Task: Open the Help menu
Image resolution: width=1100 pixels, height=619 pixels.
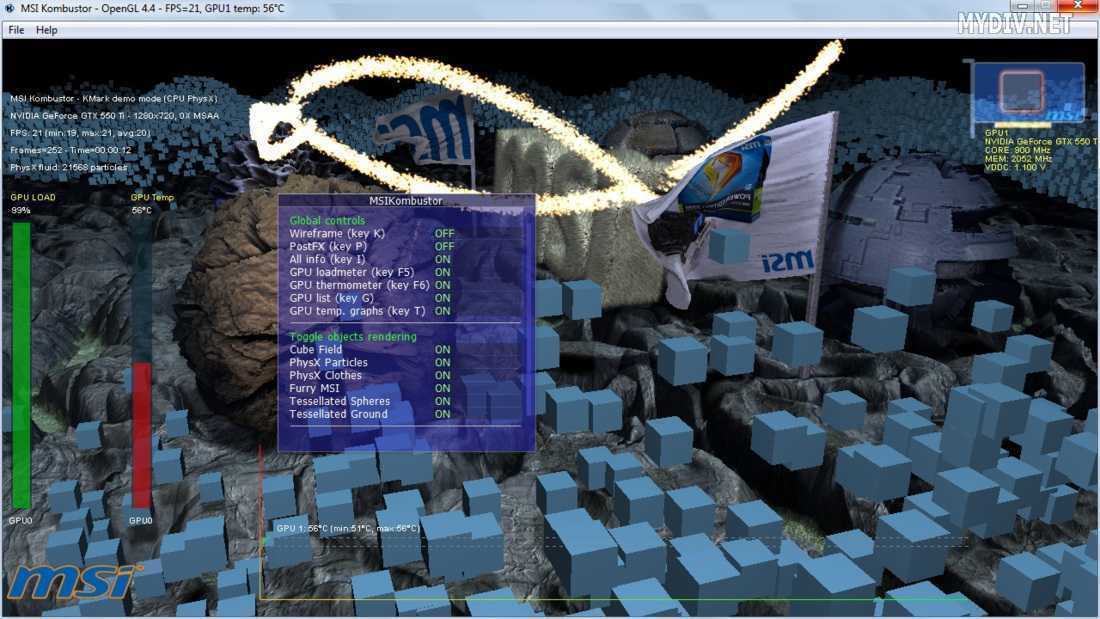Action: pyautogui.click(x=47, y=30)
